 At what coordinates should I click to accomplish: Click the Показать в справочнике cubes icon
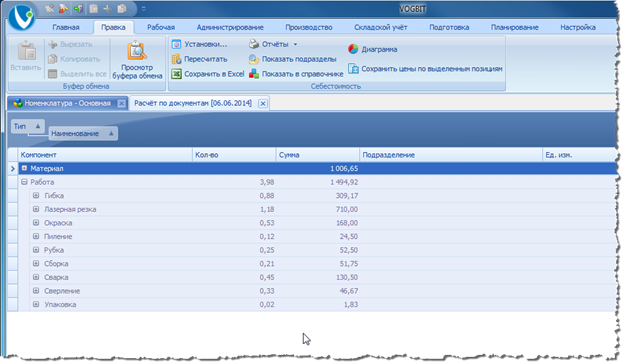tap(254, 74)
